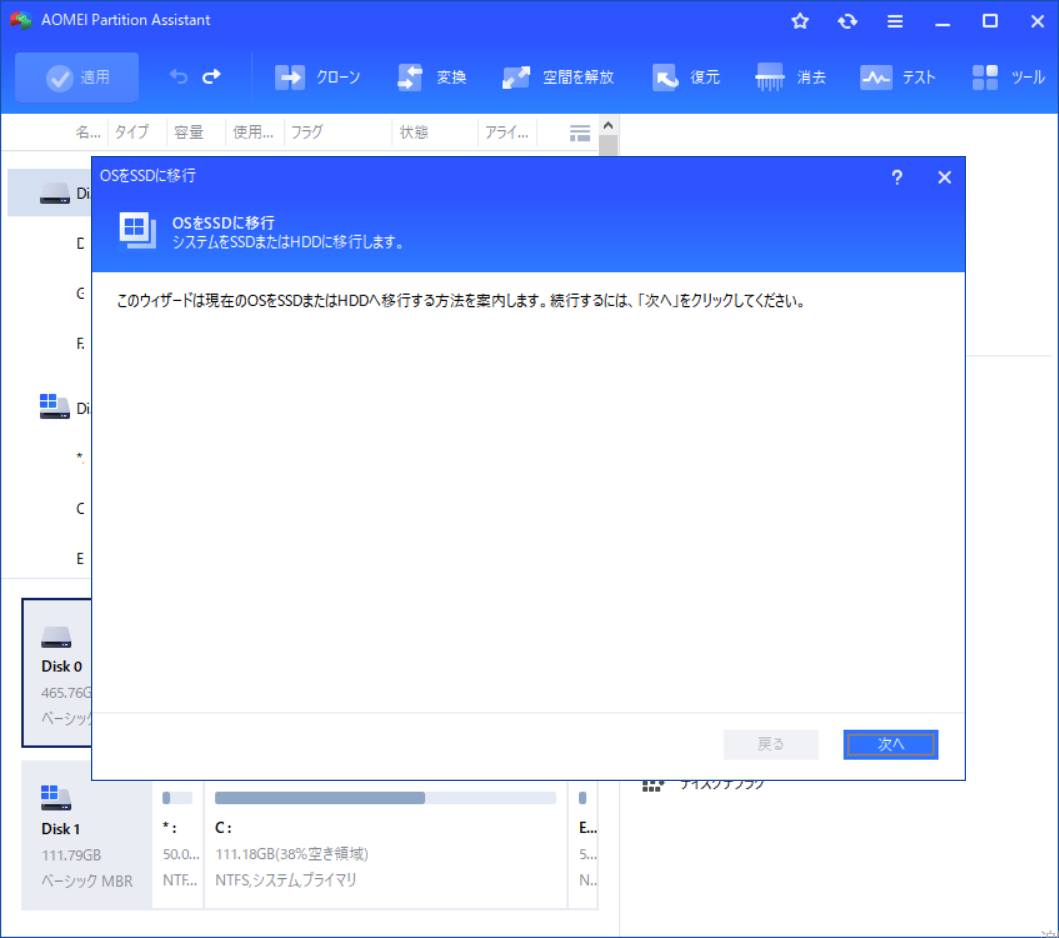This screenshot has height=938, width=1059.
Task: Click the タイプ column header
Action: [x=132, y=132]
